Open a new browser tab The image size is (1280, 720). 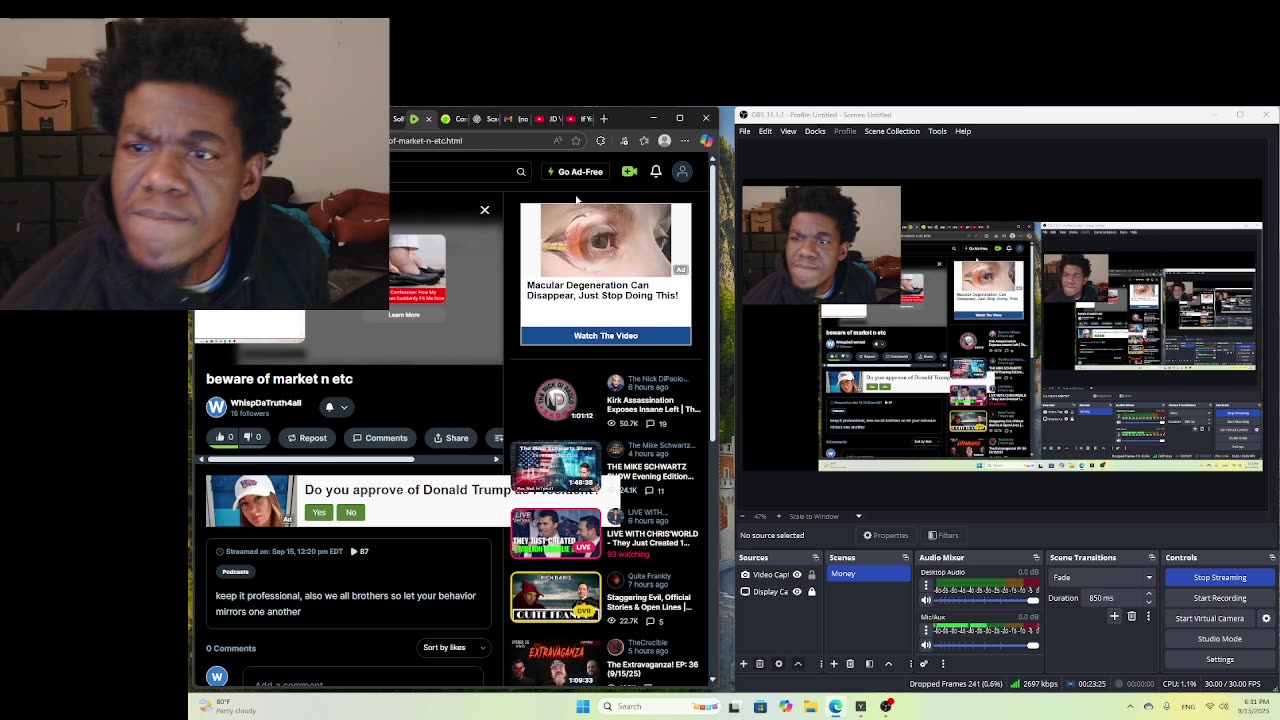(x=603, y=119)
